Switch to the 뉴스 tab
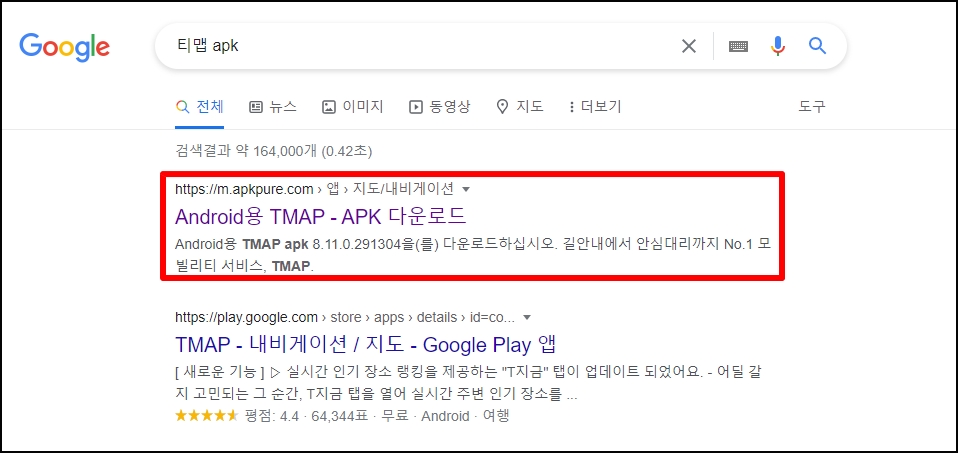958x453 pixels. click(273, 107)
